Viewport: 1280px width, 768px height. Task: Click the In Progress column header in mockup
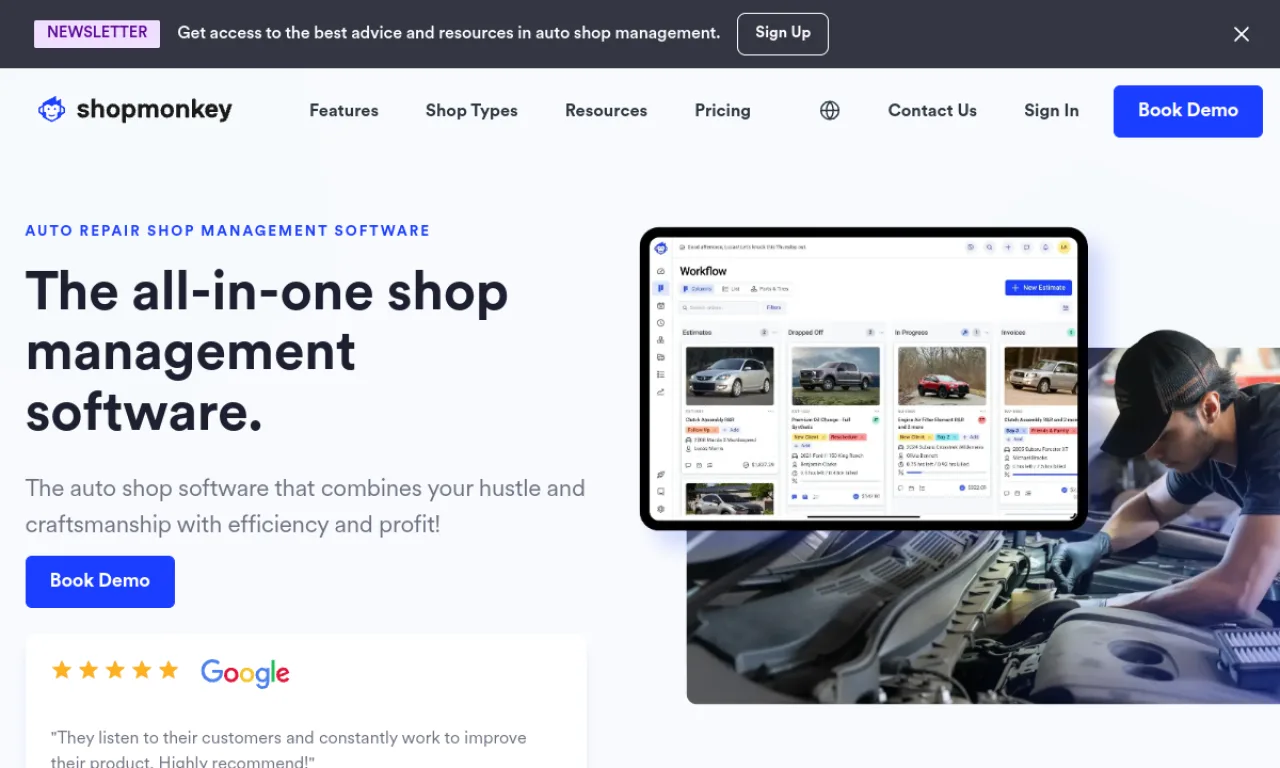coord(911,332)
